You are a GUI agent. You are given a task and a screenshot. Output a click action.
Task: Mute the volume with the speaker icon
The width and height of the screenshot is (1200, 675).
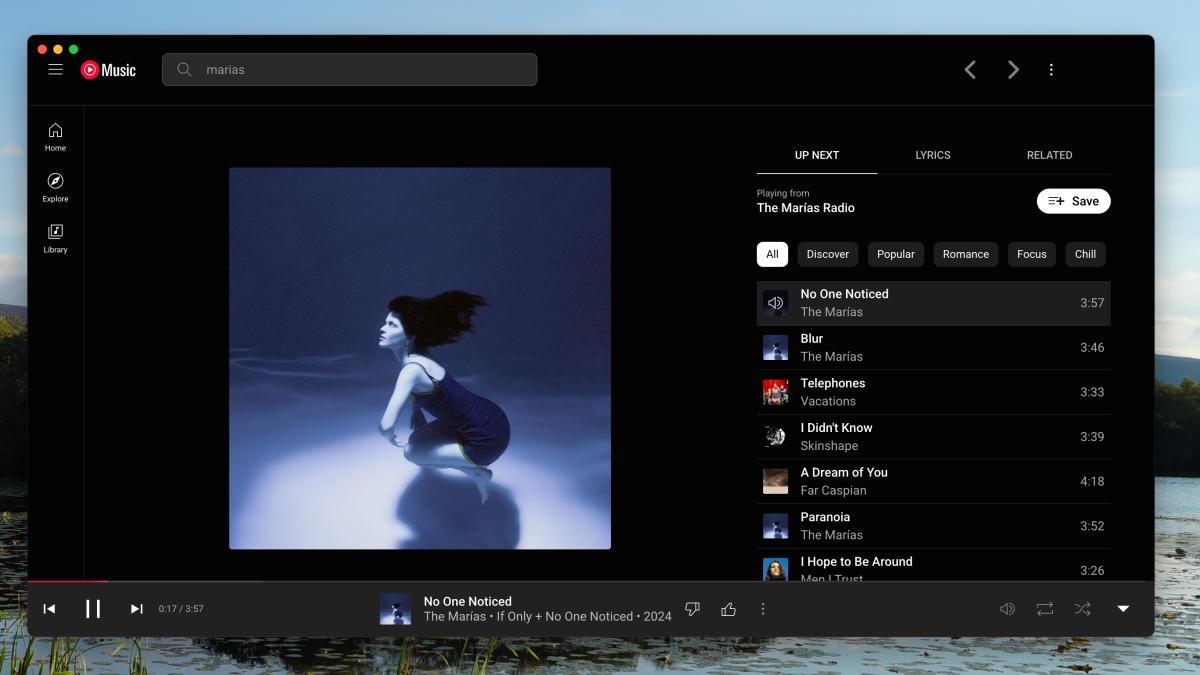coord(1007,609)
